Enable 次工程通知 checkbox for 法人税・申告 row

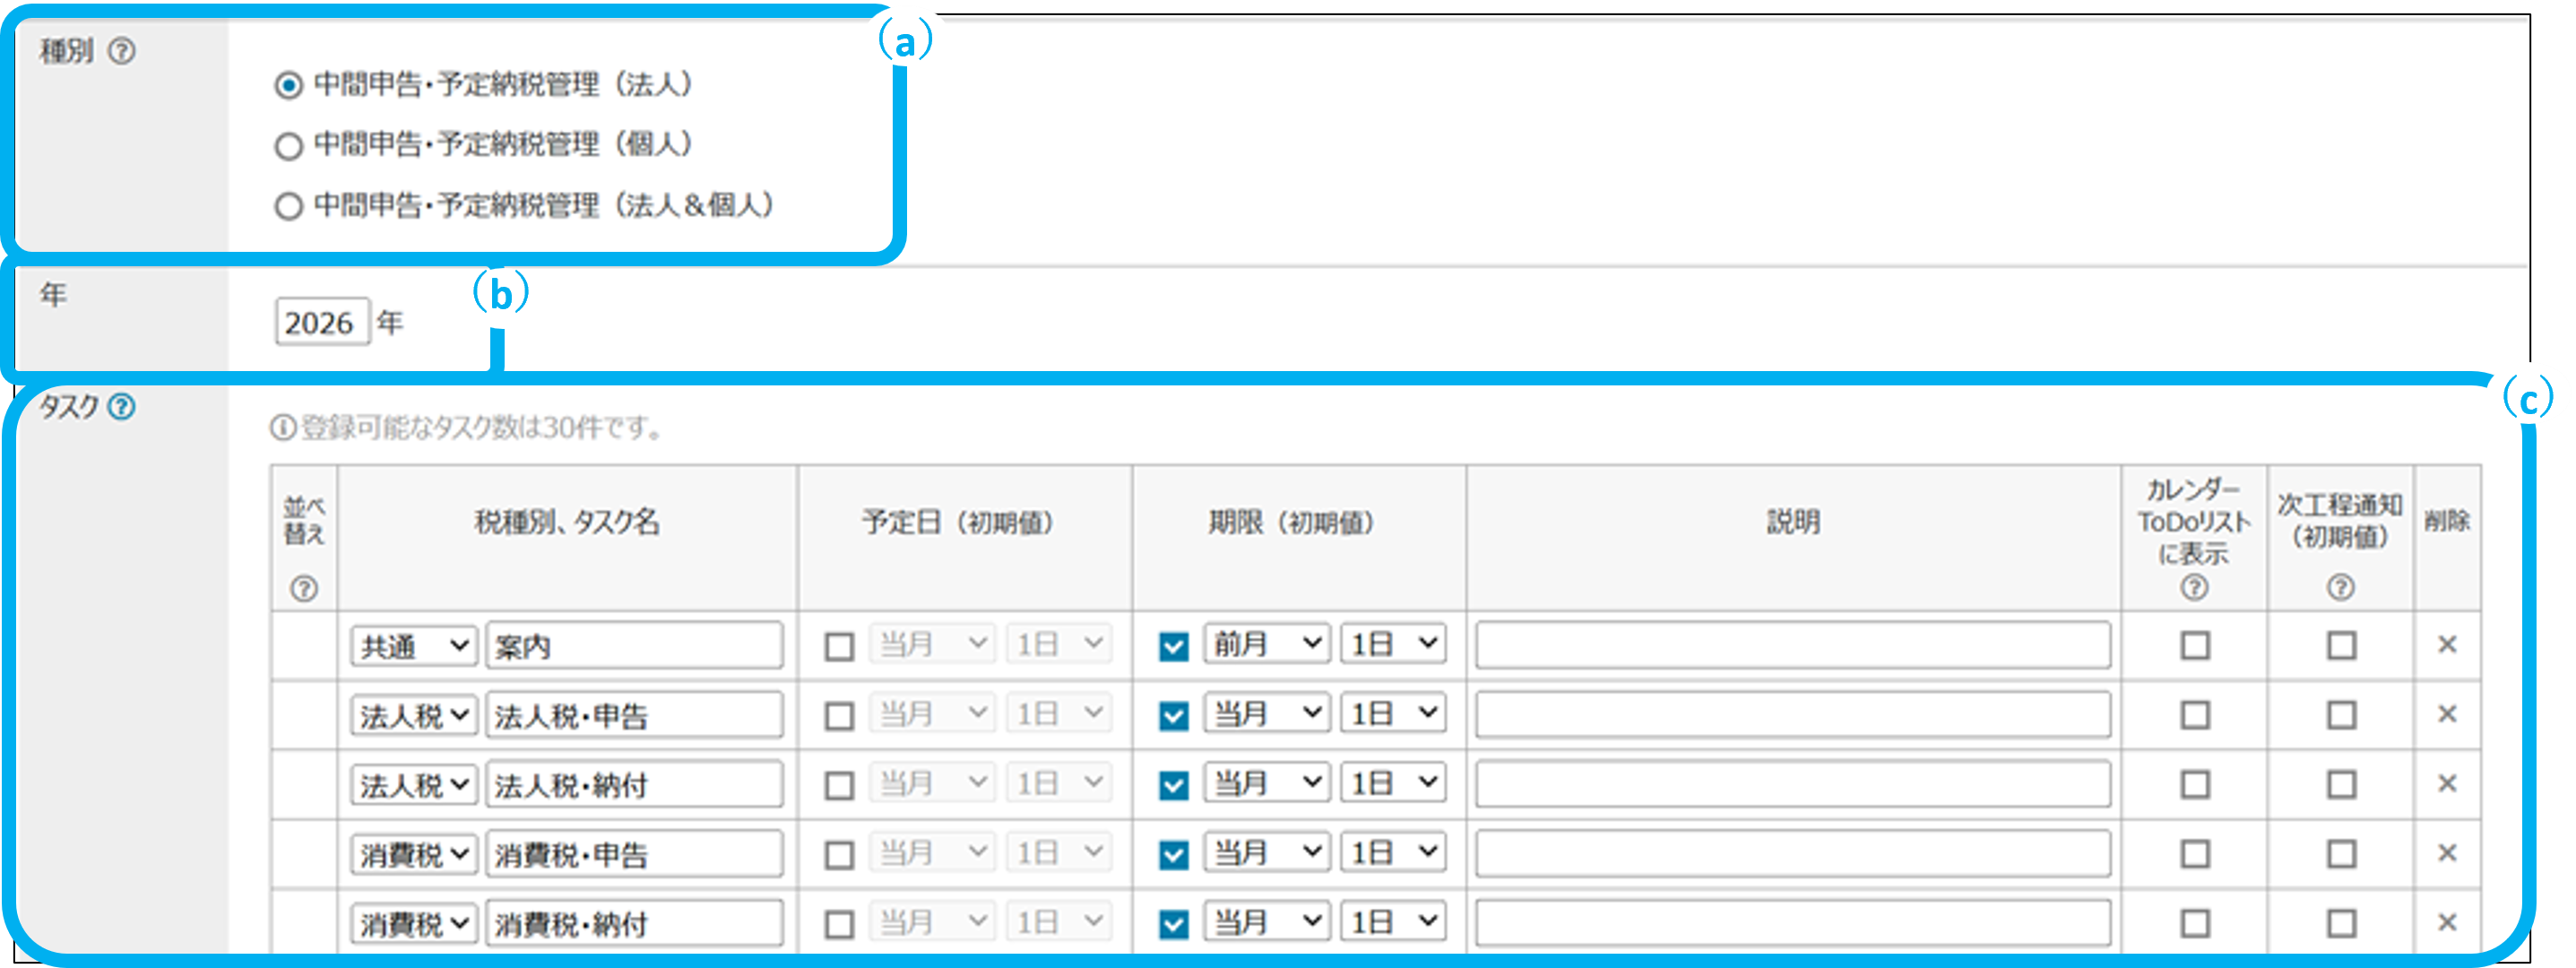tap(2341, 715)
